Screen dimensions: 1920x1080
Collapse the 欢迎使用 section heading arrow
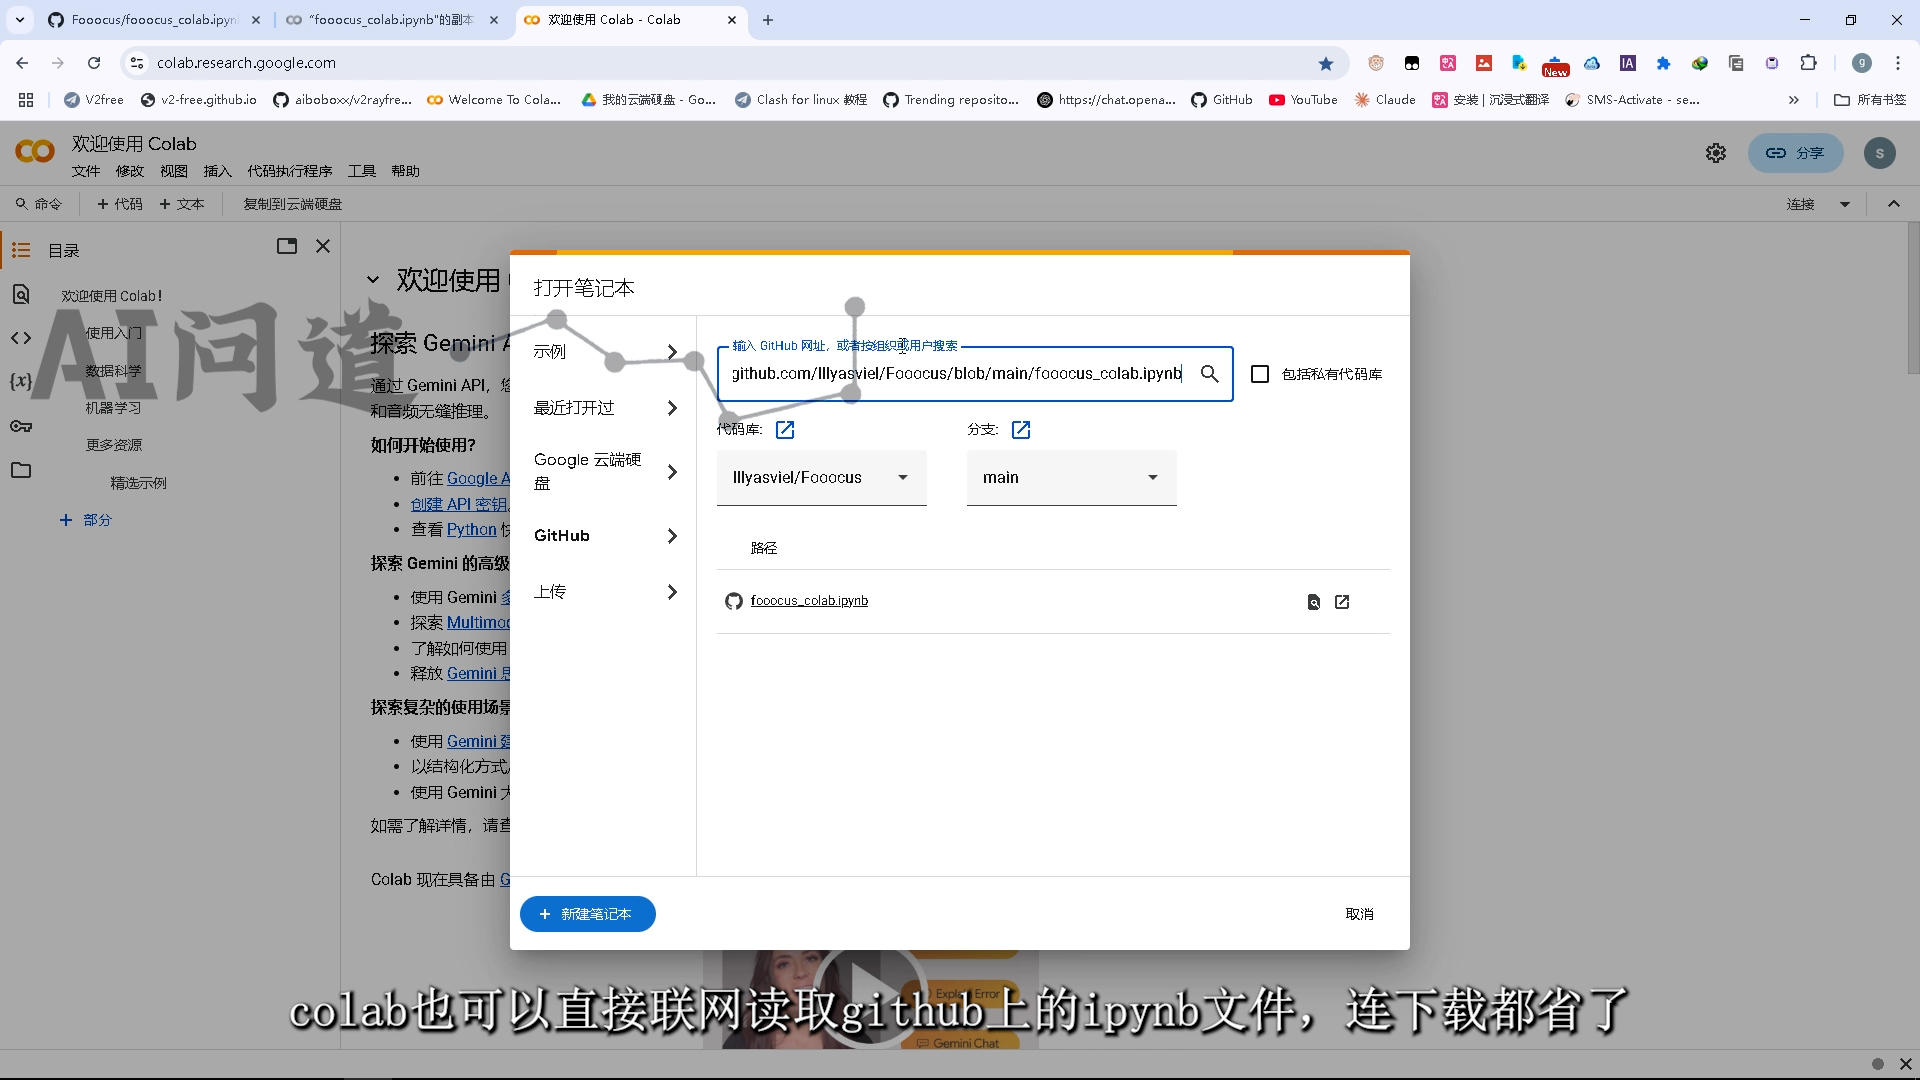tap(373, 280)
